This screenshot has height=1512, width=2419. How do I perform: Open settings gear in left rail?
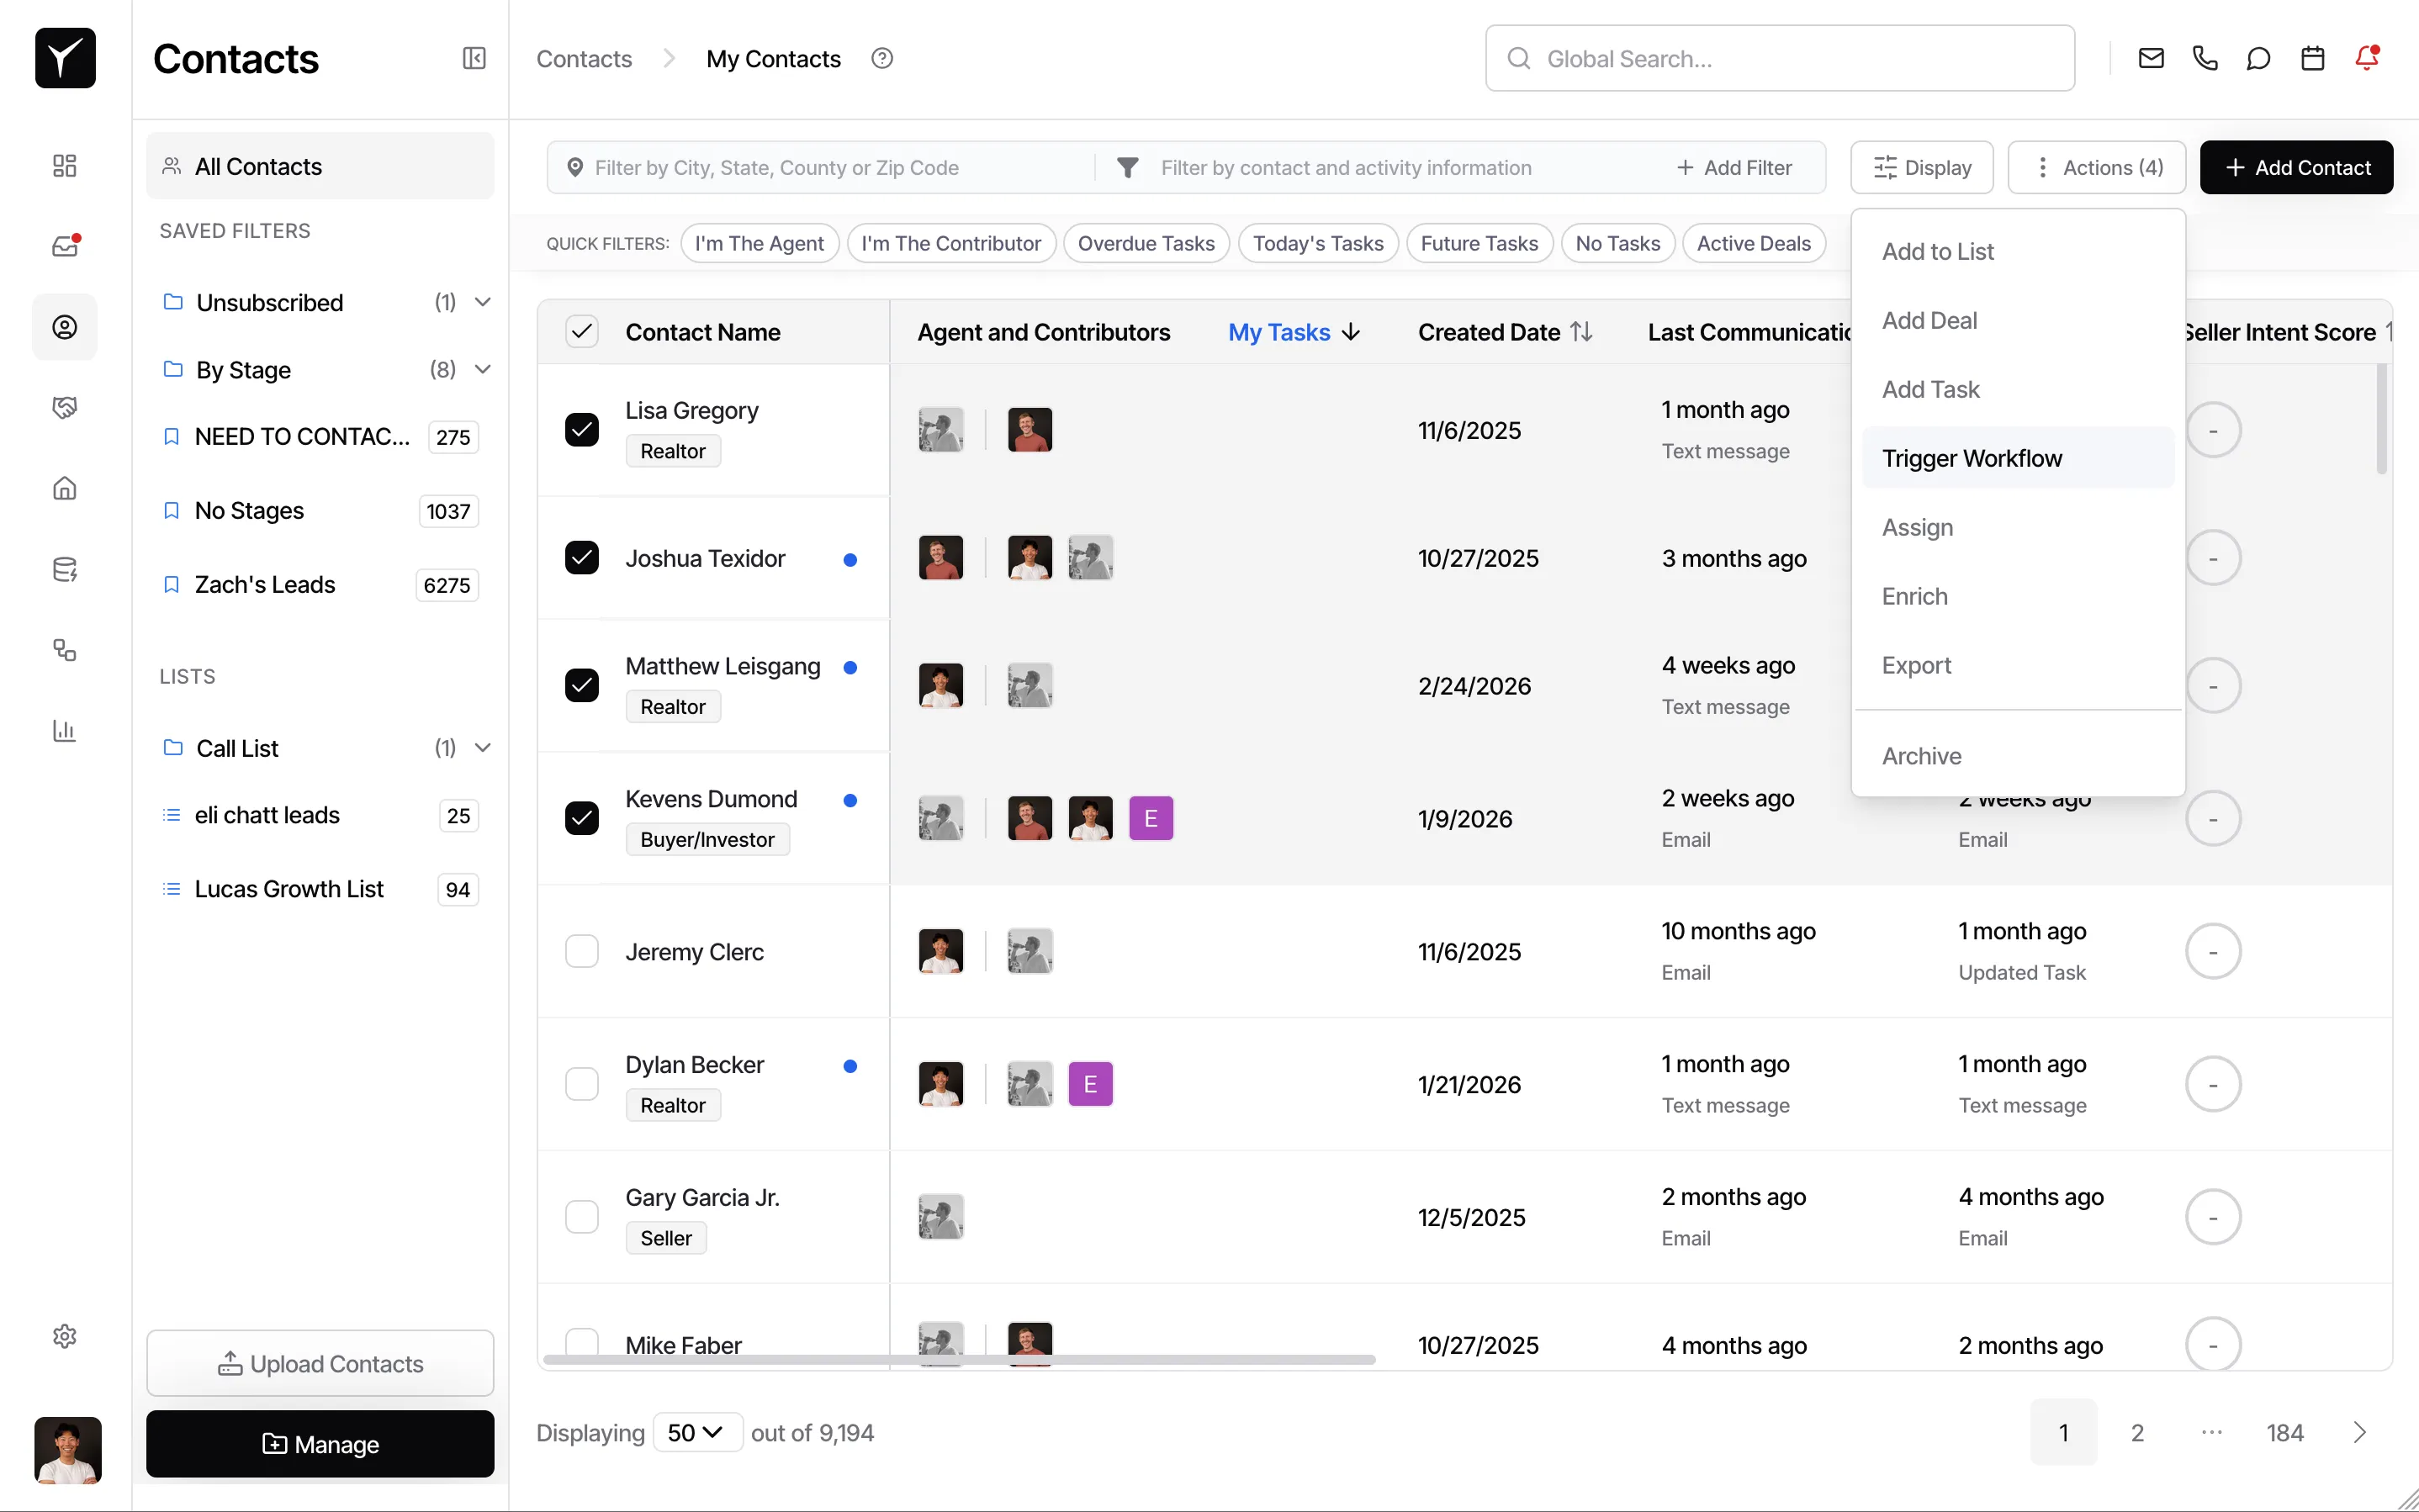(65, 1336)
